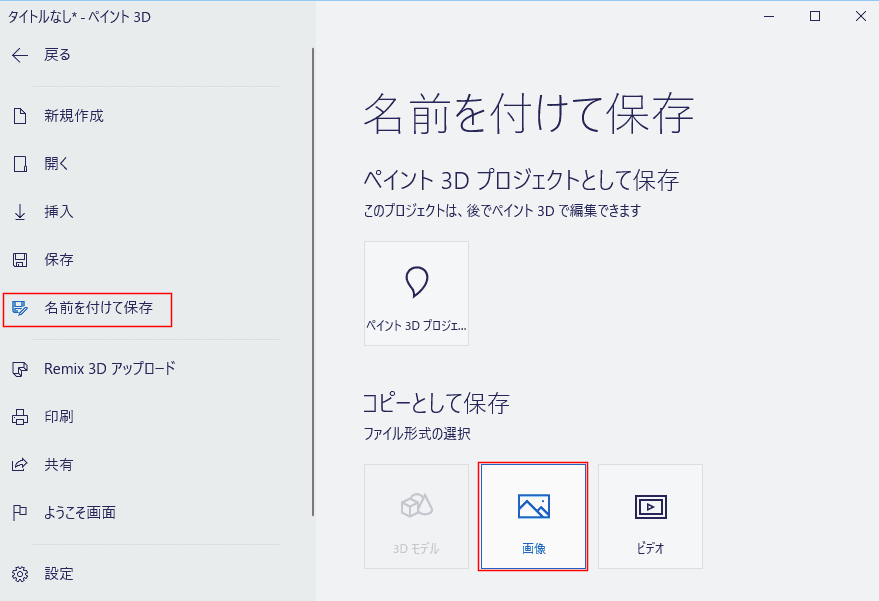Screen dimensions: 879x601
Task: Maximize the ペイント 3D window
Action: (x=815, y=16)
